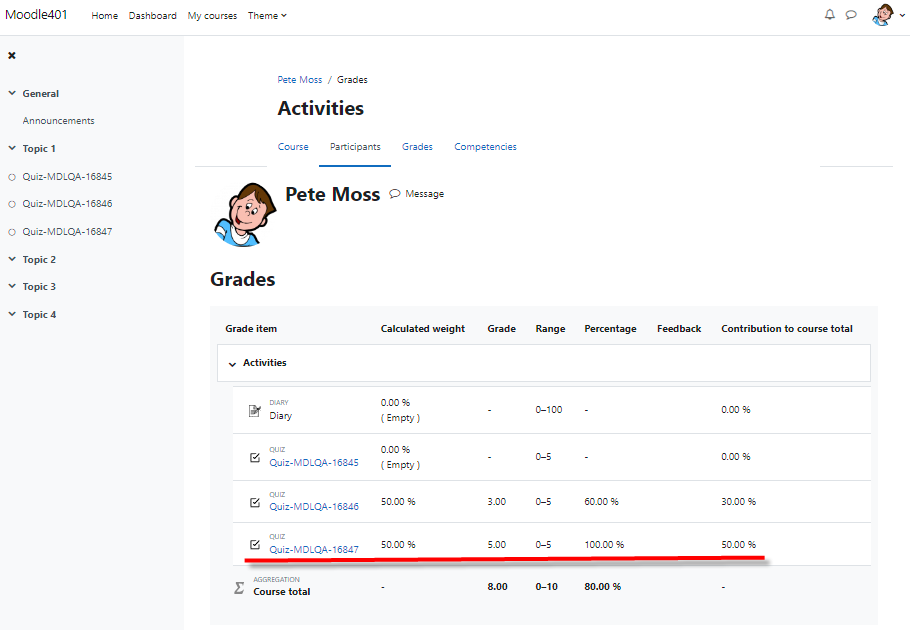The height and width of the screenshot is (630, 910).
Task: Switch to the Course tab
Action: [x=293, y=147]
